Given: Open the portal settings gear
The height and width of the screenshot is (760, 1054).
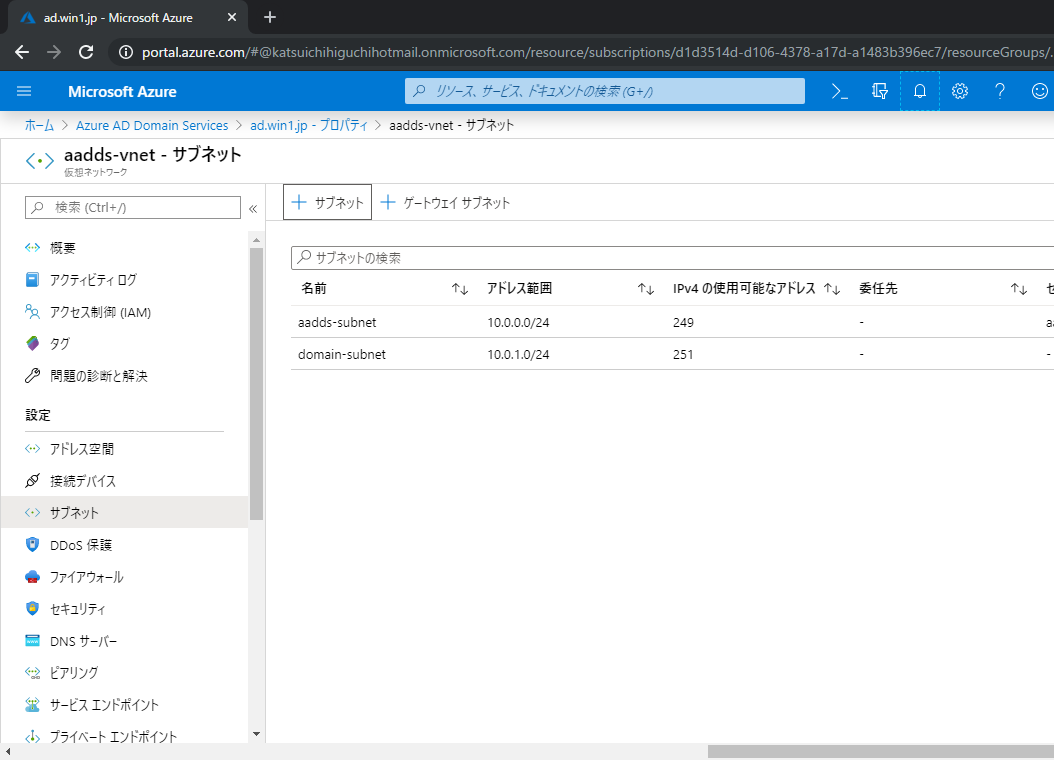Looking at the screenshot, I should (960, 91).
